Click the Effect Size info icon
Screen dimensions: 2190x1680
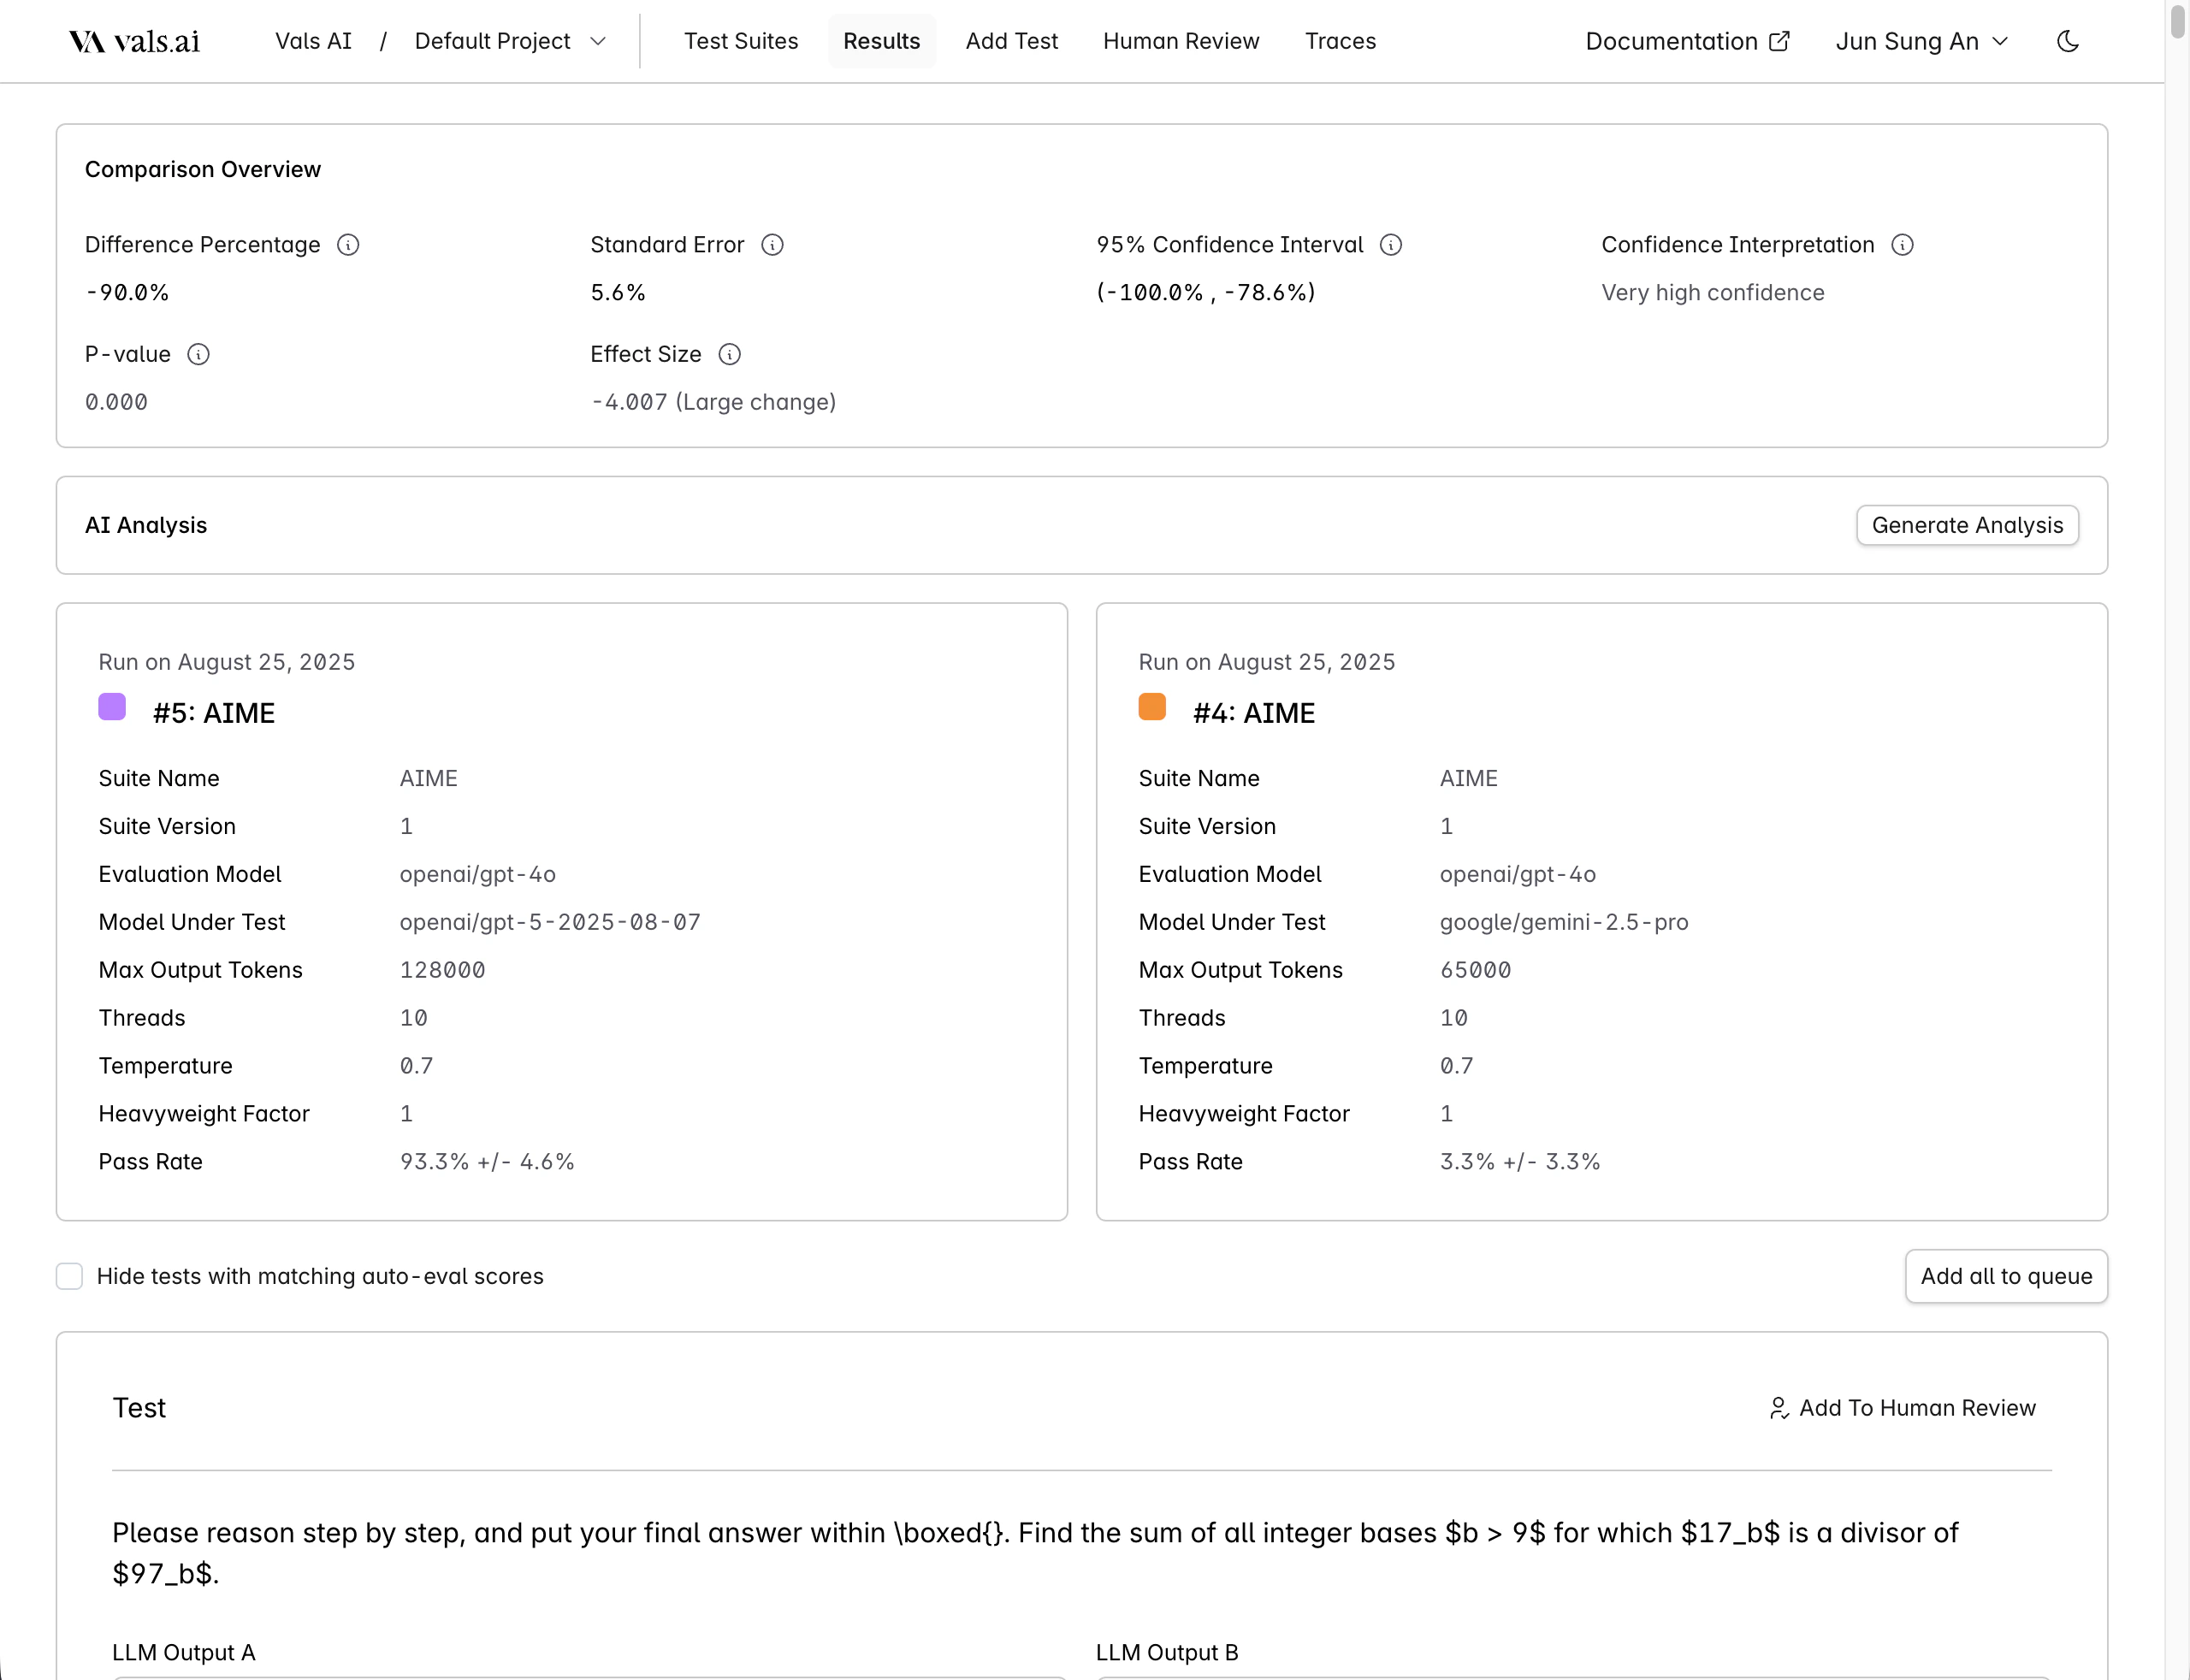pyautogui.click(x=730, y=354)
